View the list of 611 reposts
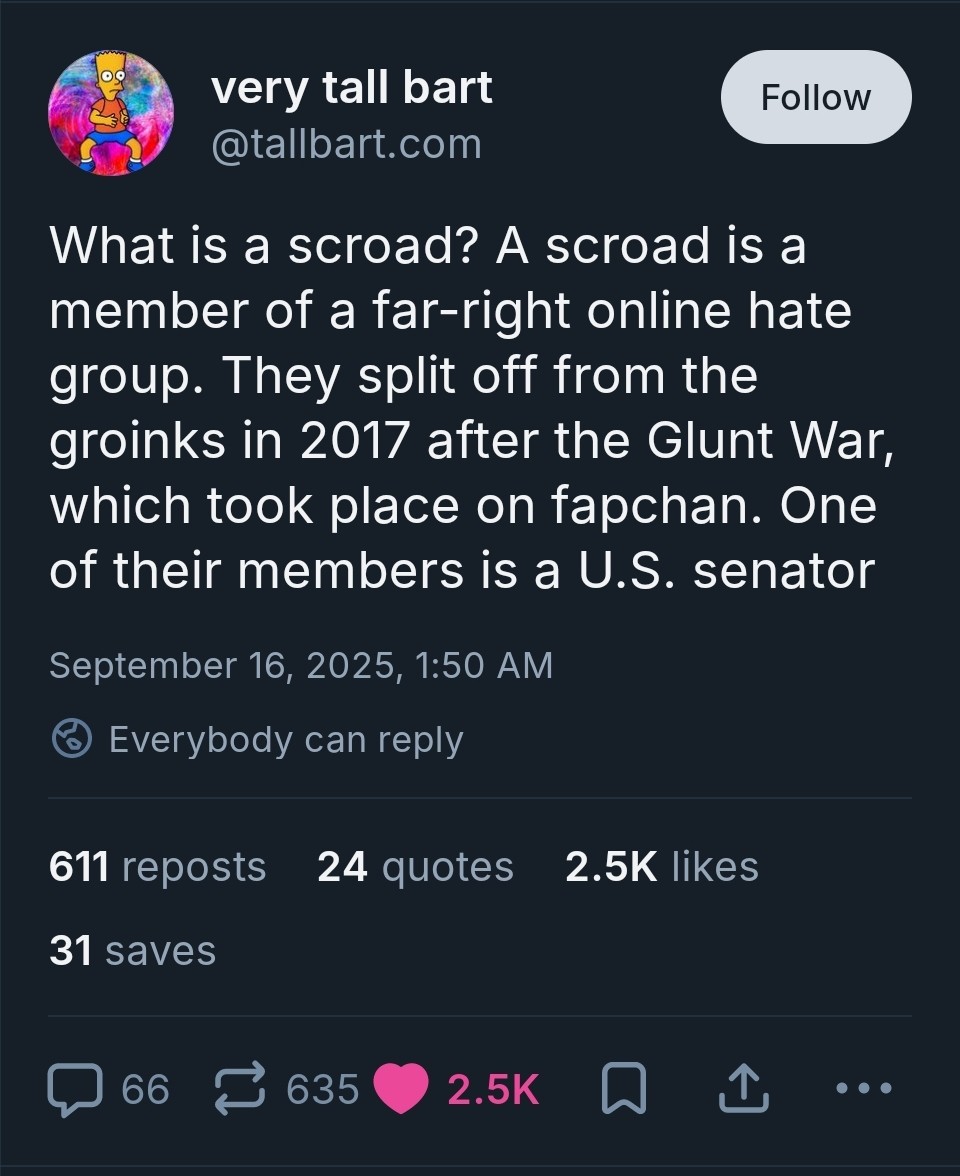 click(x=158, y=866)
